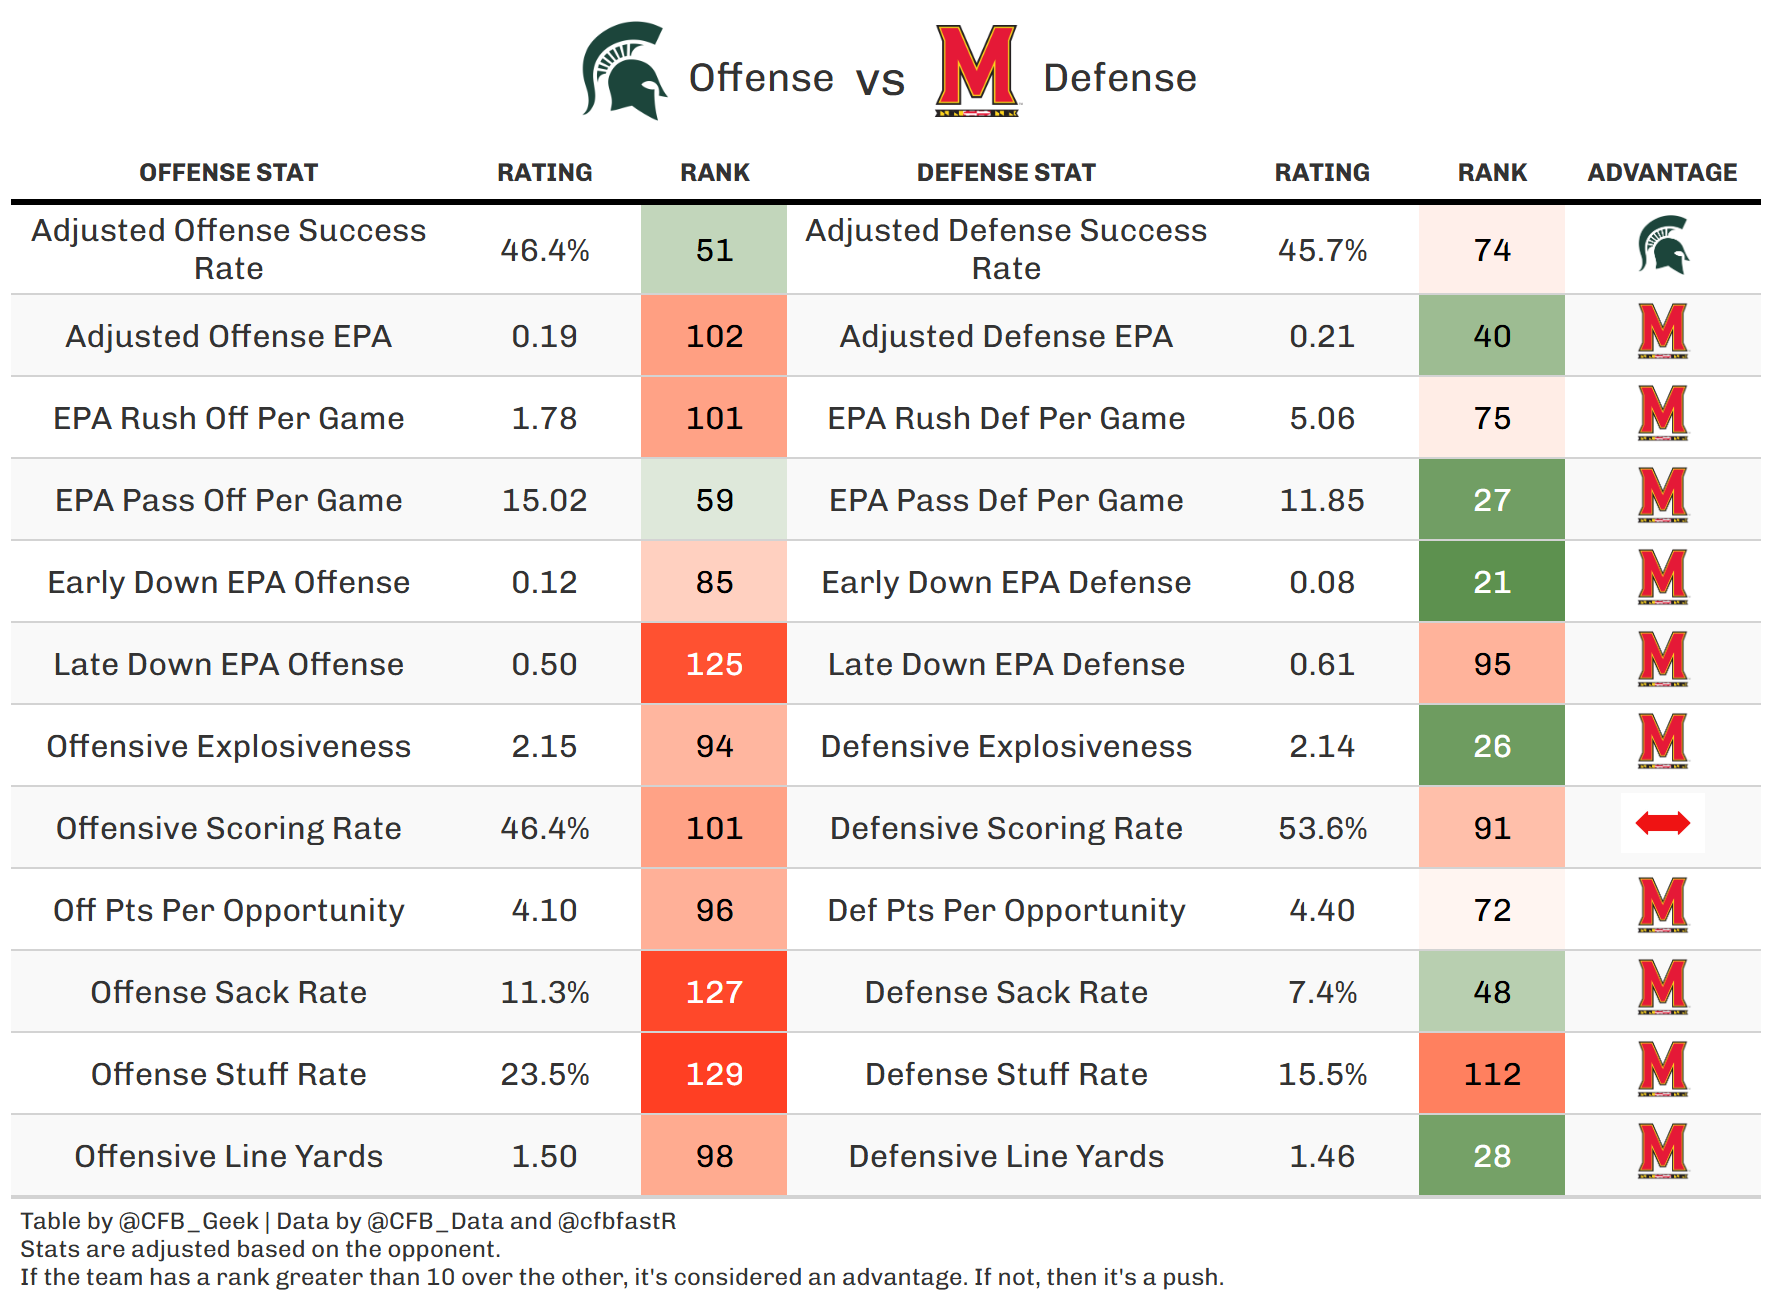The image size is (1770, 1312).
Task: Click the ADVANTAGE column header
Action: (x=1662, y=173)
